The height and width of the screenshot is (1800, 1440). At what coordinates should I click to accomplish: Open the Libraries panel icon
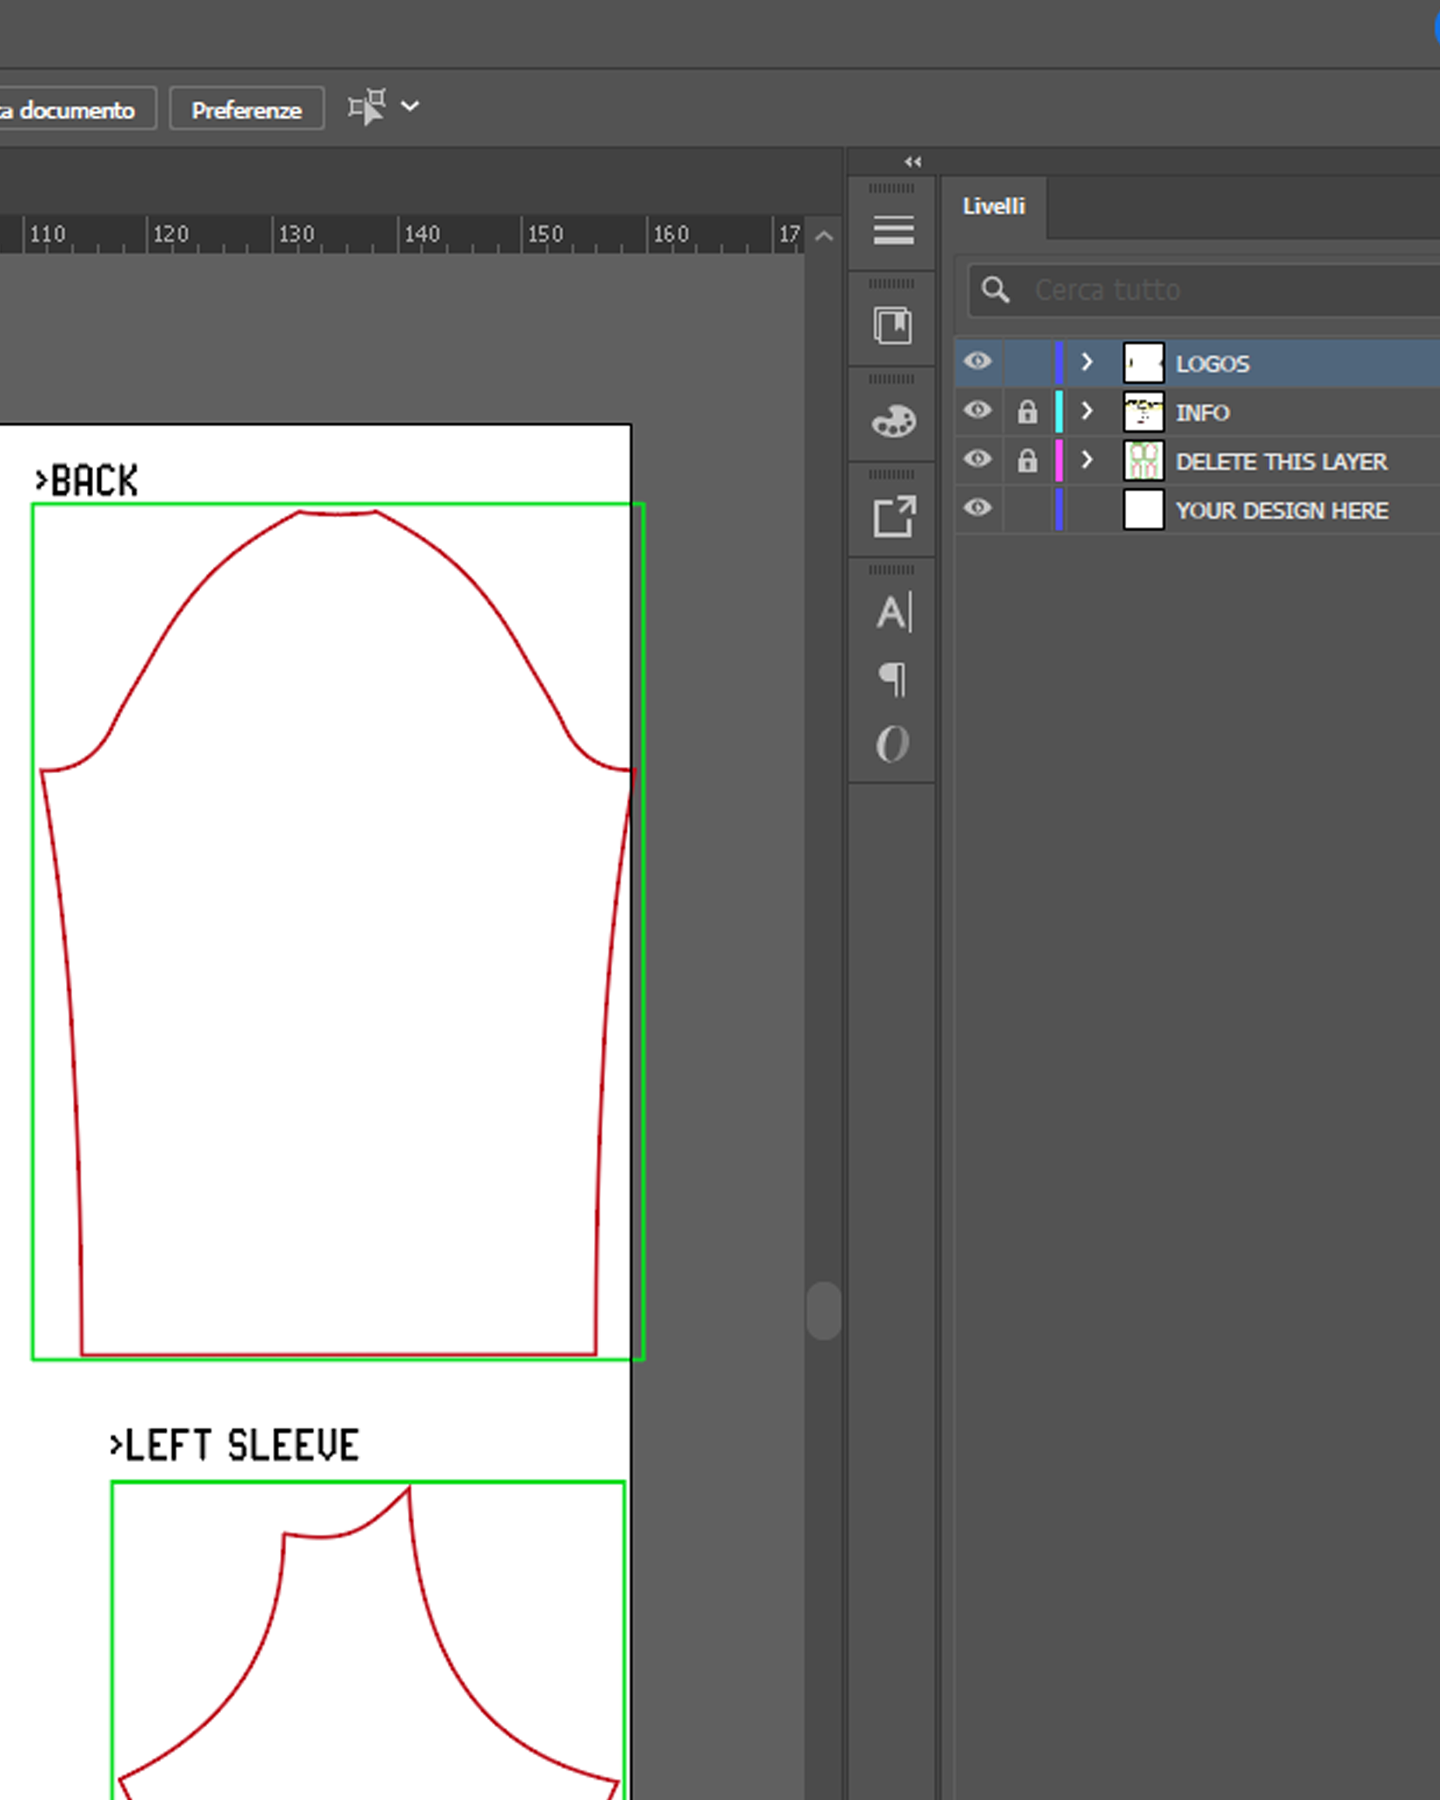(893, 325)
